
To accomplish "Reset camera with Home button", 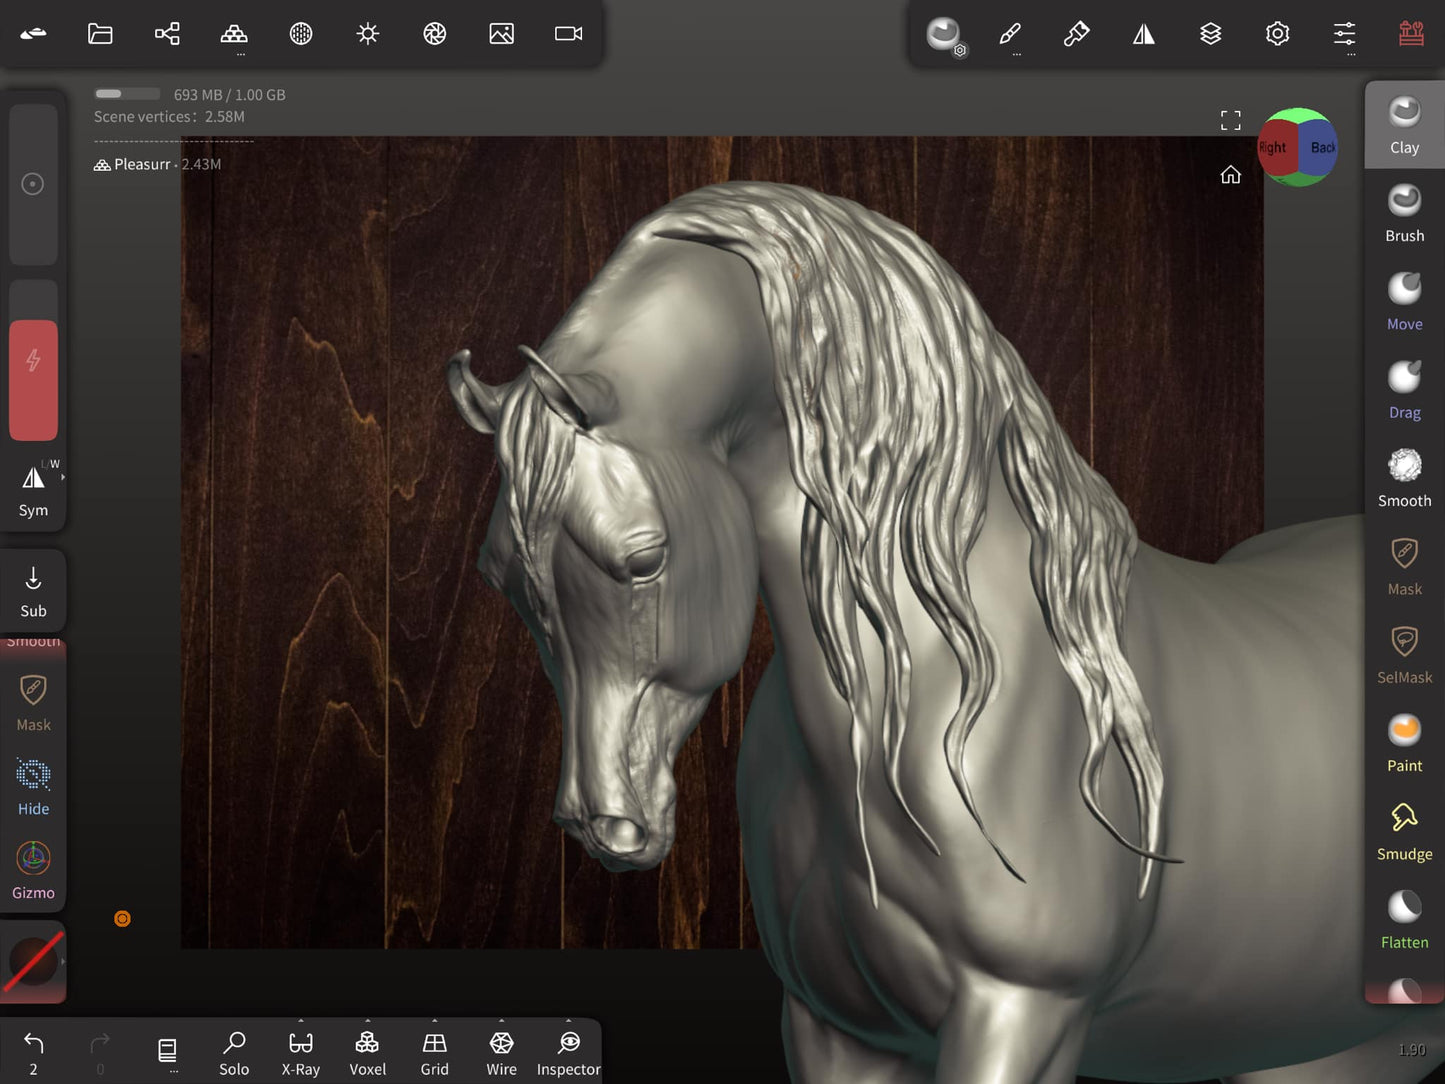I will point(1231,175).
